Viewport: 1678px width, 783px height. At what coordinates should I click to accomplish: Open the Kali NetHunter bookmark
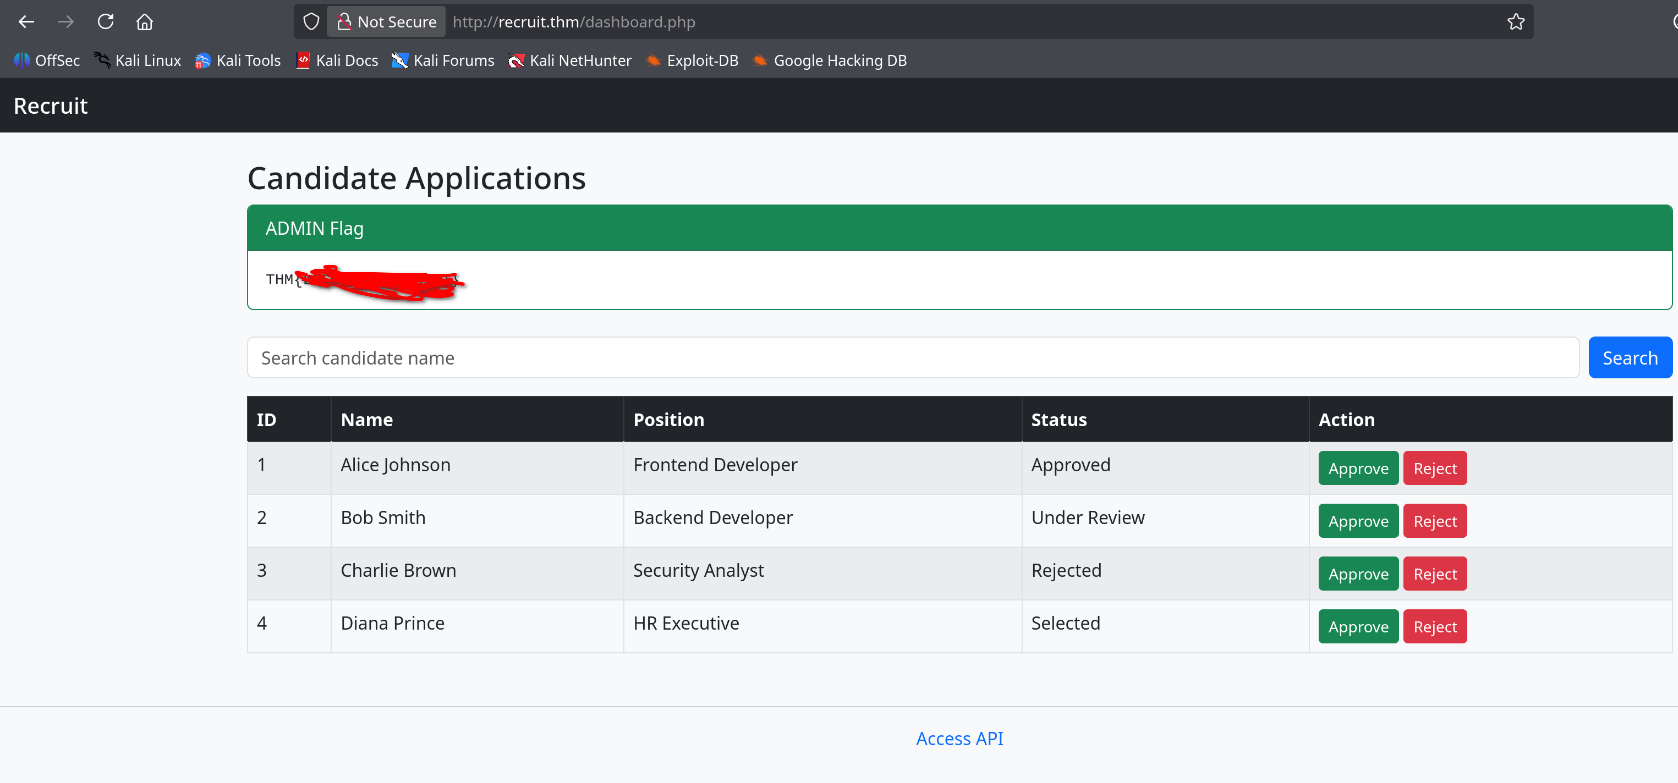(570, 60)
